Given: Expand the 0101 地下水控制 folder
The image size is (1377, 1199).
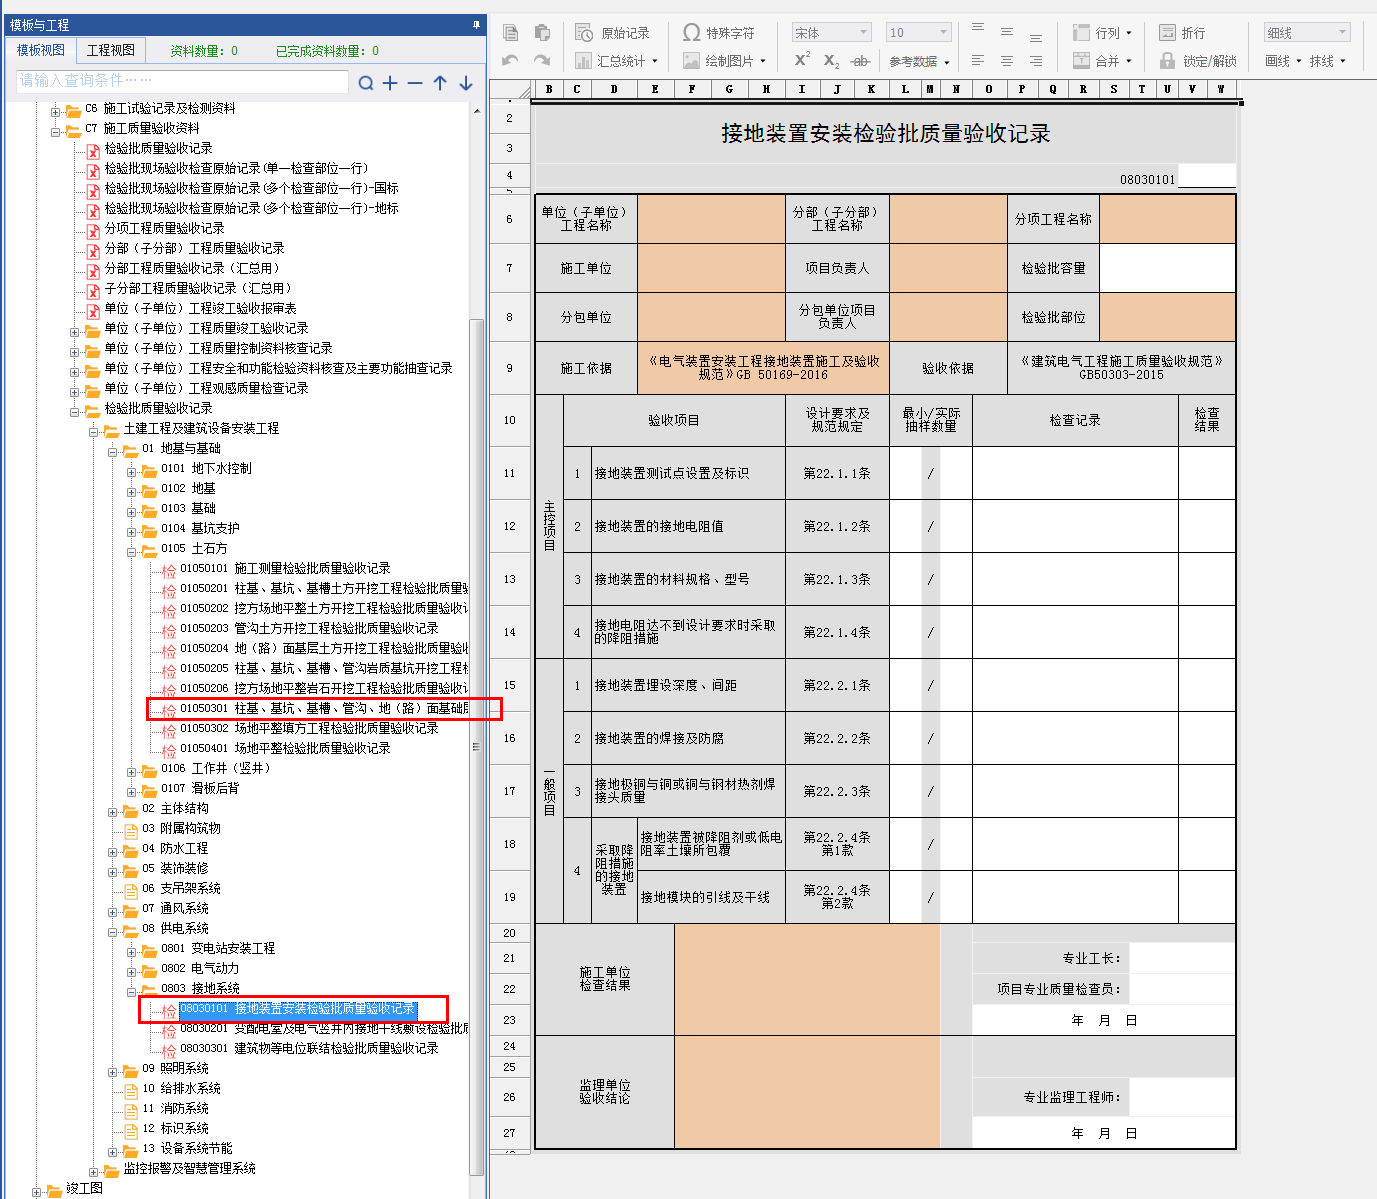Looking at the screenshot, I should [132, 471].
